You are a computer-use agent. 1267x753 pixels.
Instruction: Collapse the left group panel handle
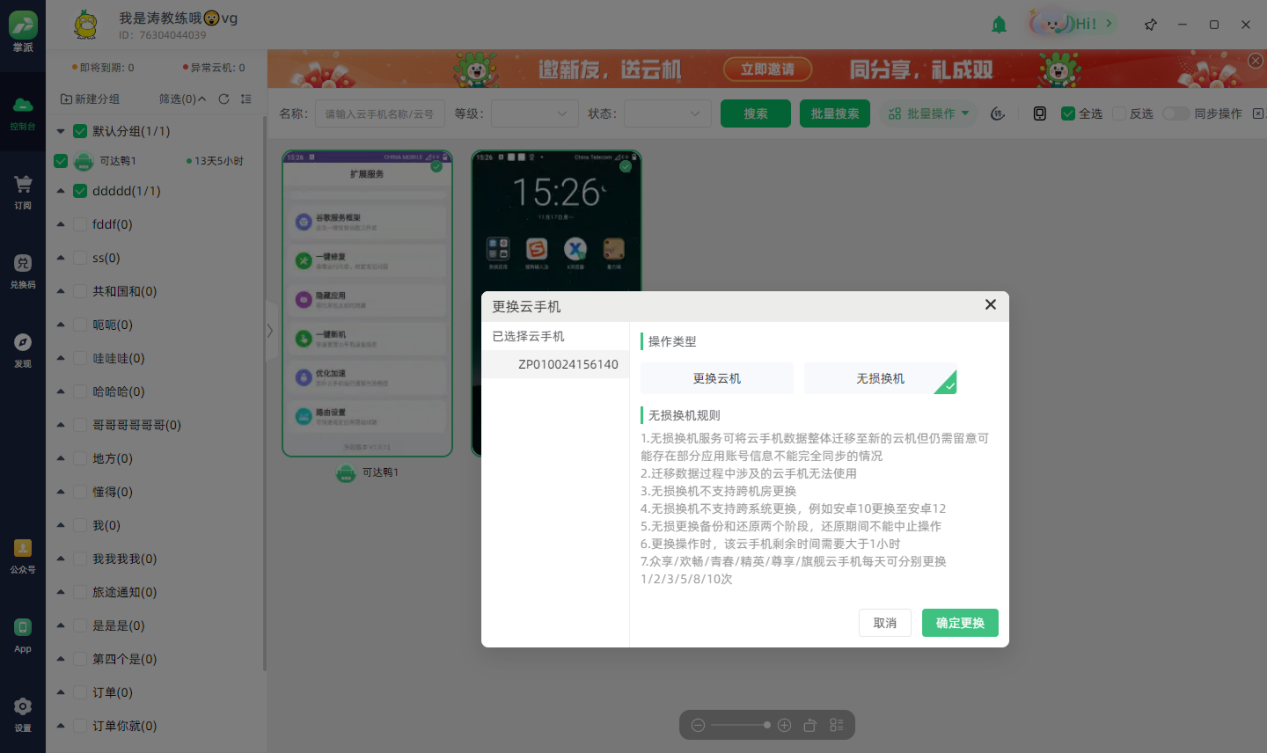click(x=269, y=330)
